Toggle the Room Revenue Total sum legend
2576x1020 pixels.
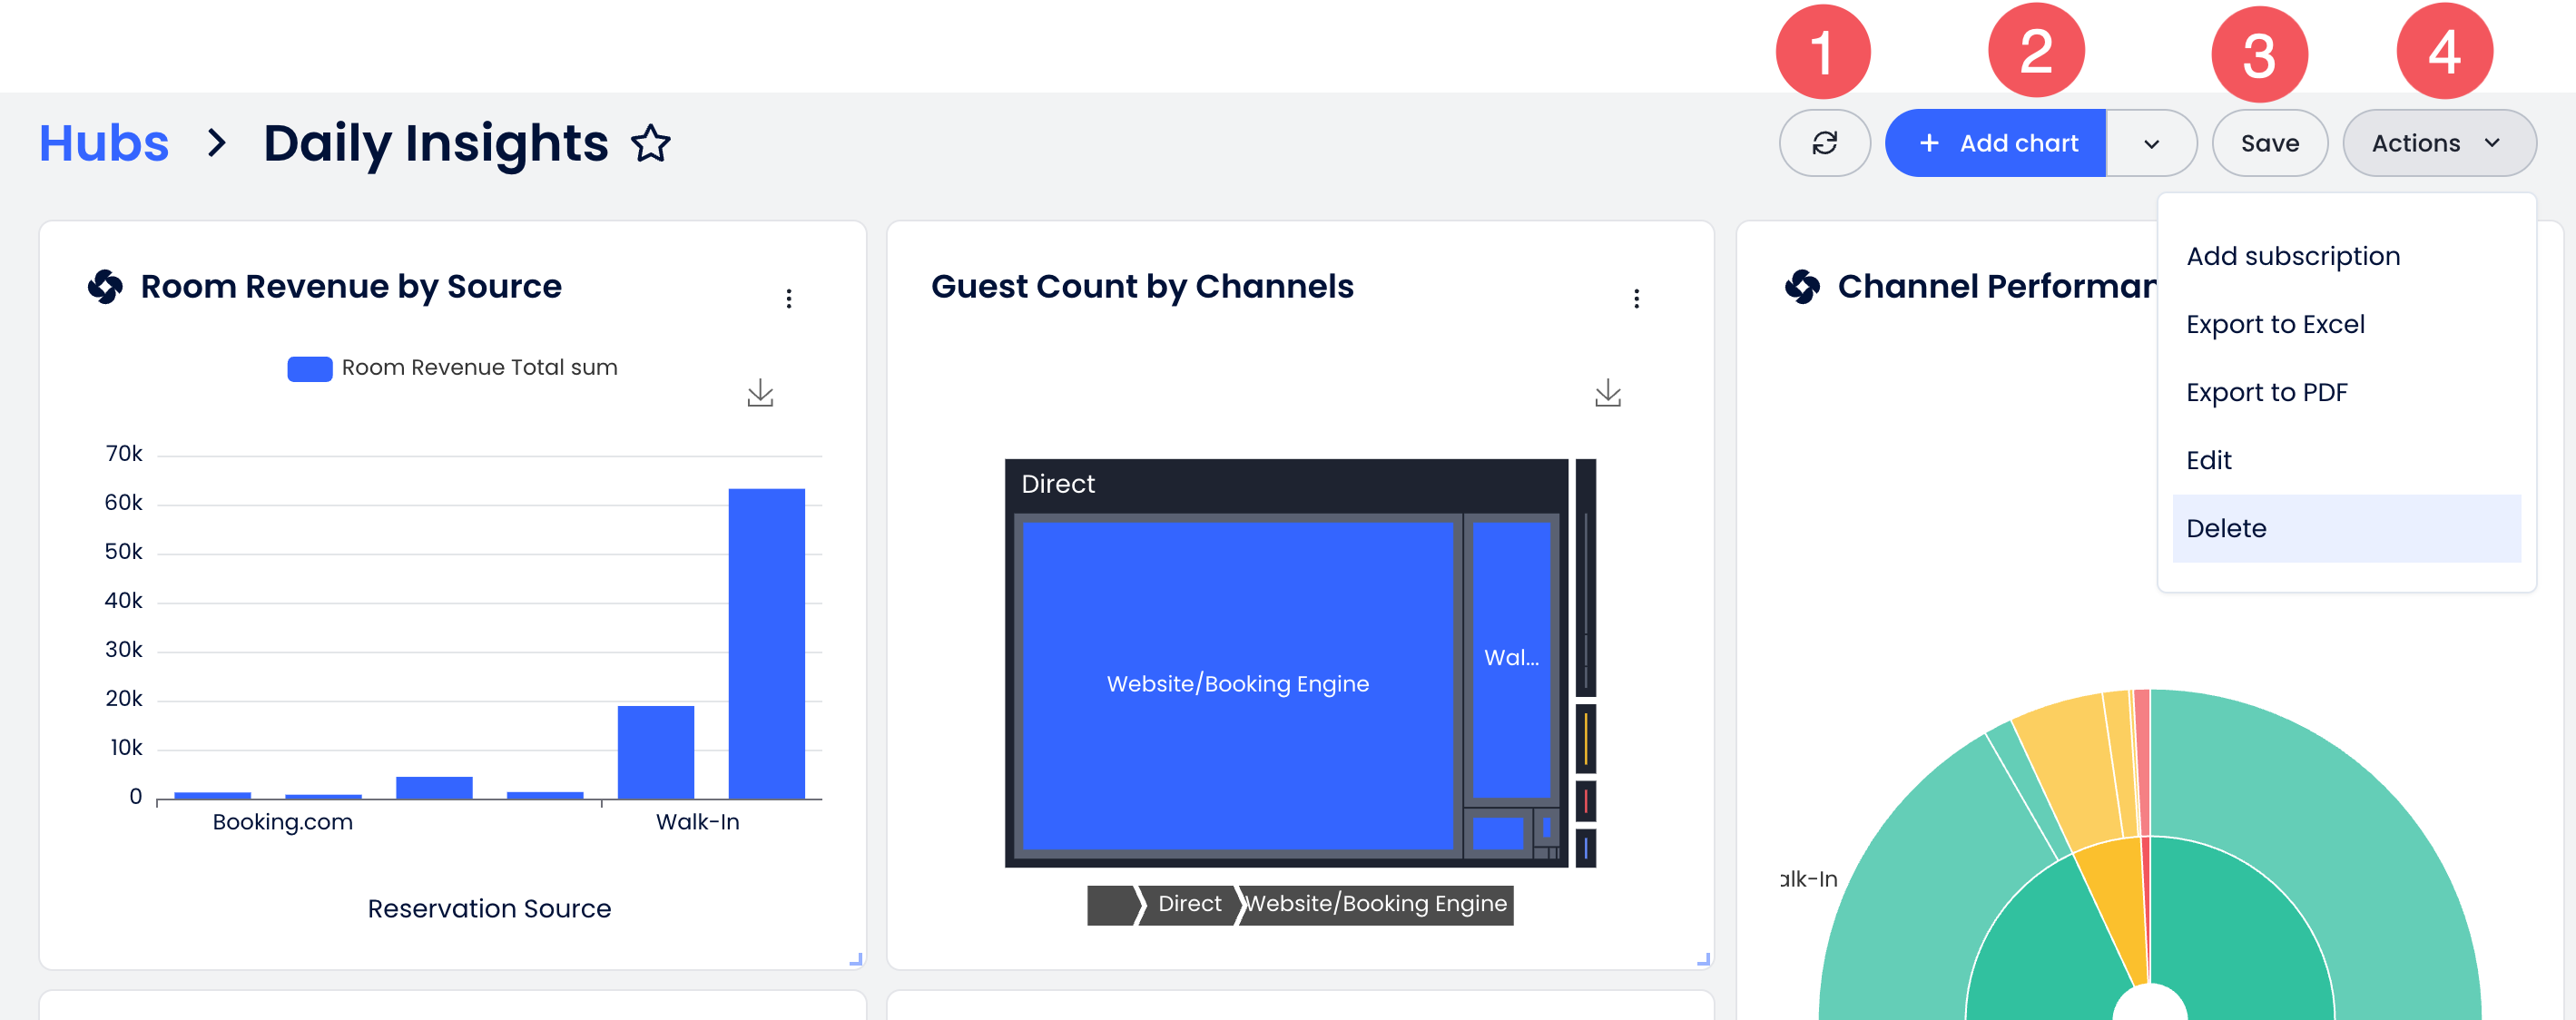452,368
